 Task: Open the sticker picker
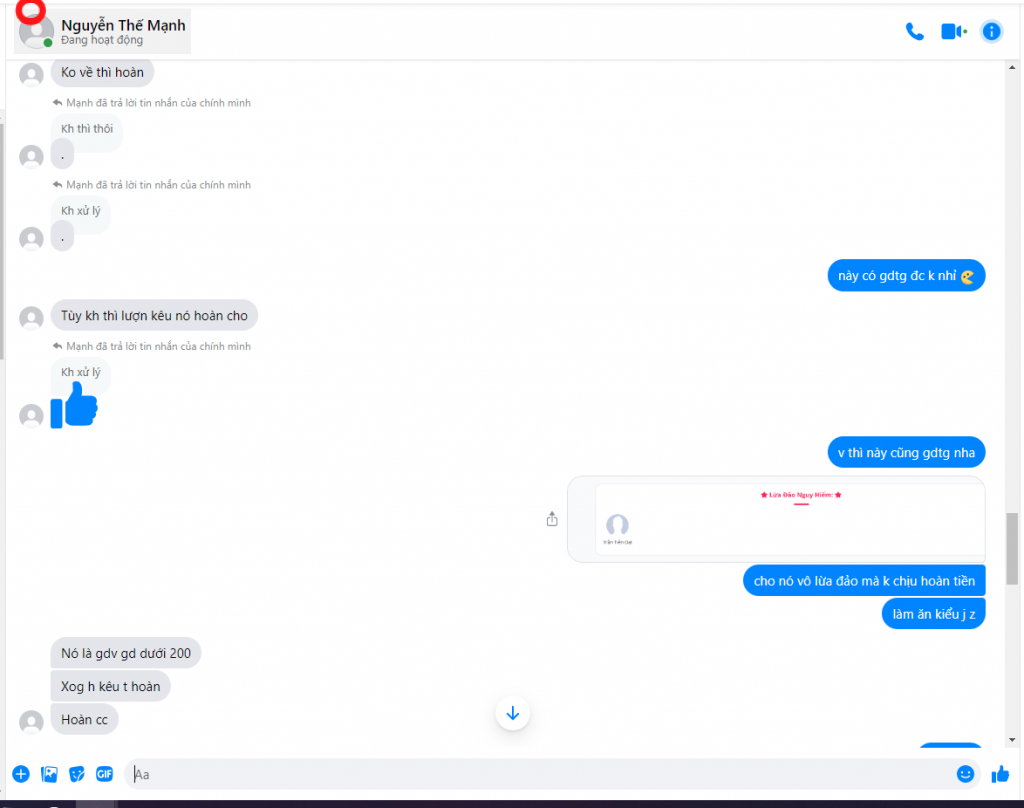click(x=77, y=774)
